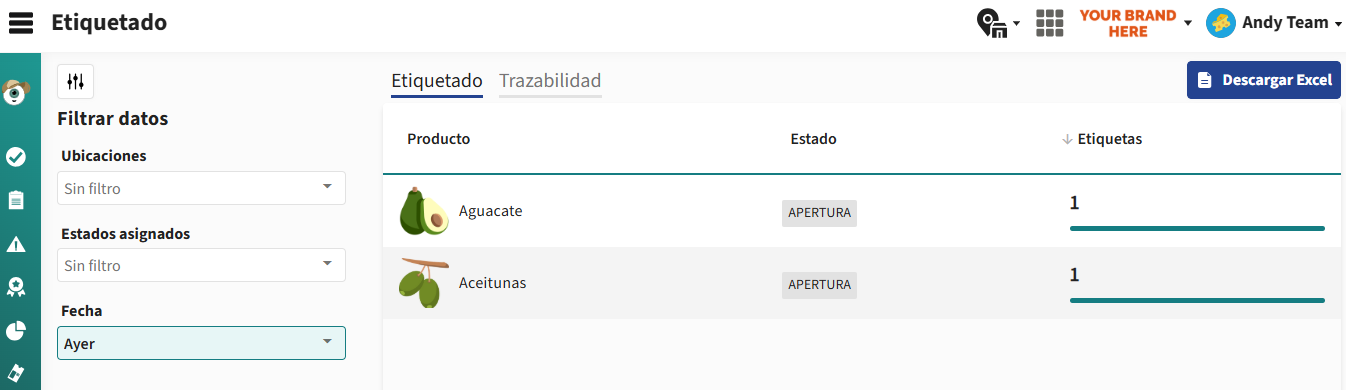
Task: Open the clipboard sidebar icon
Action: click(16, 200)
